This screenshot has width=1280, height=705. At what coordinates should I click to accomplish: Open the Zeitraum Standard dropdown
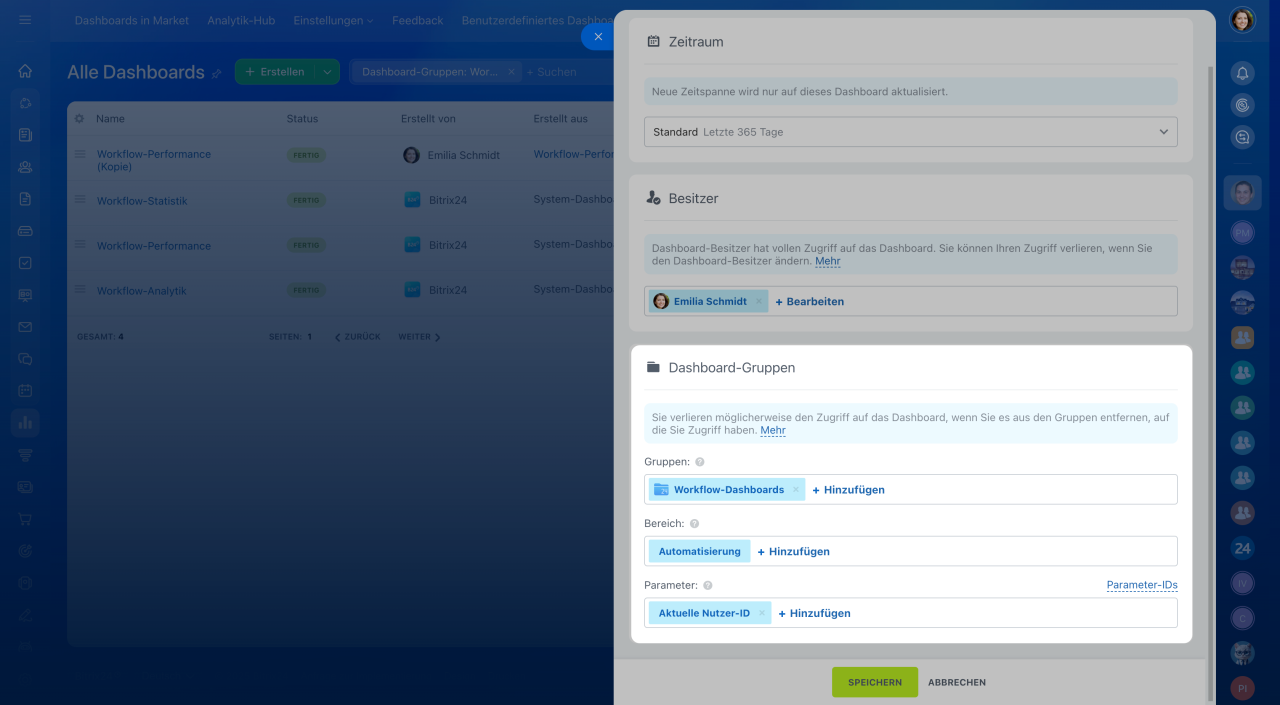coord(910,132)
